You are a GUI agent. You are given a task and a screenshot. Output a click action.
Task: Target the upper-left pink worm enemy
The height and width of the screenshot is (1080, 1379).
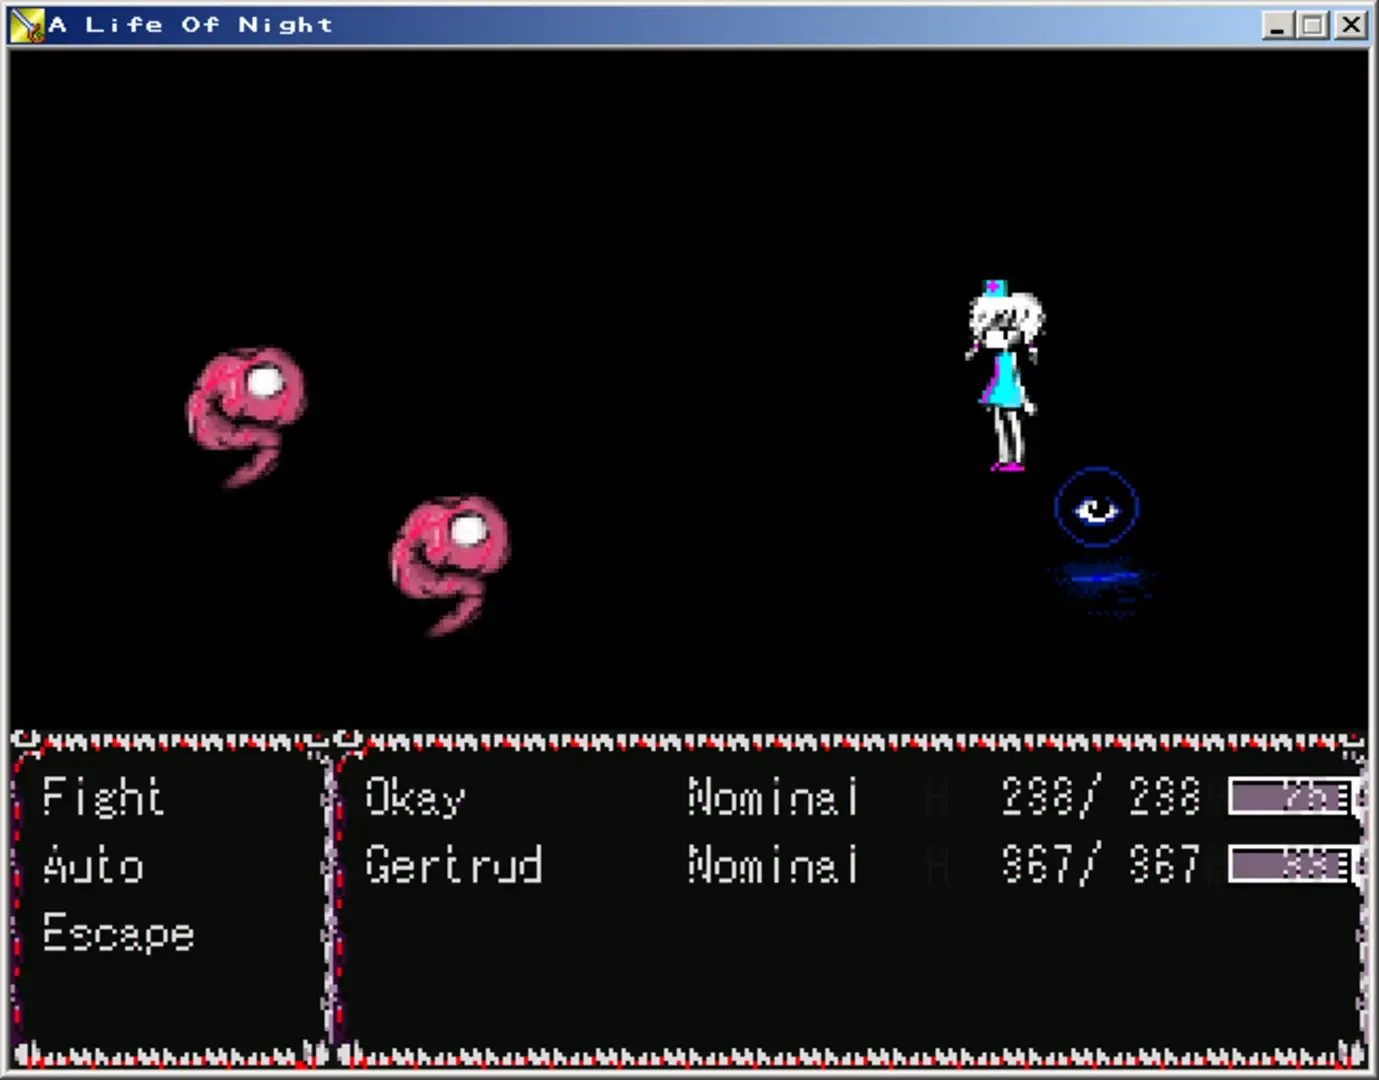246,412
